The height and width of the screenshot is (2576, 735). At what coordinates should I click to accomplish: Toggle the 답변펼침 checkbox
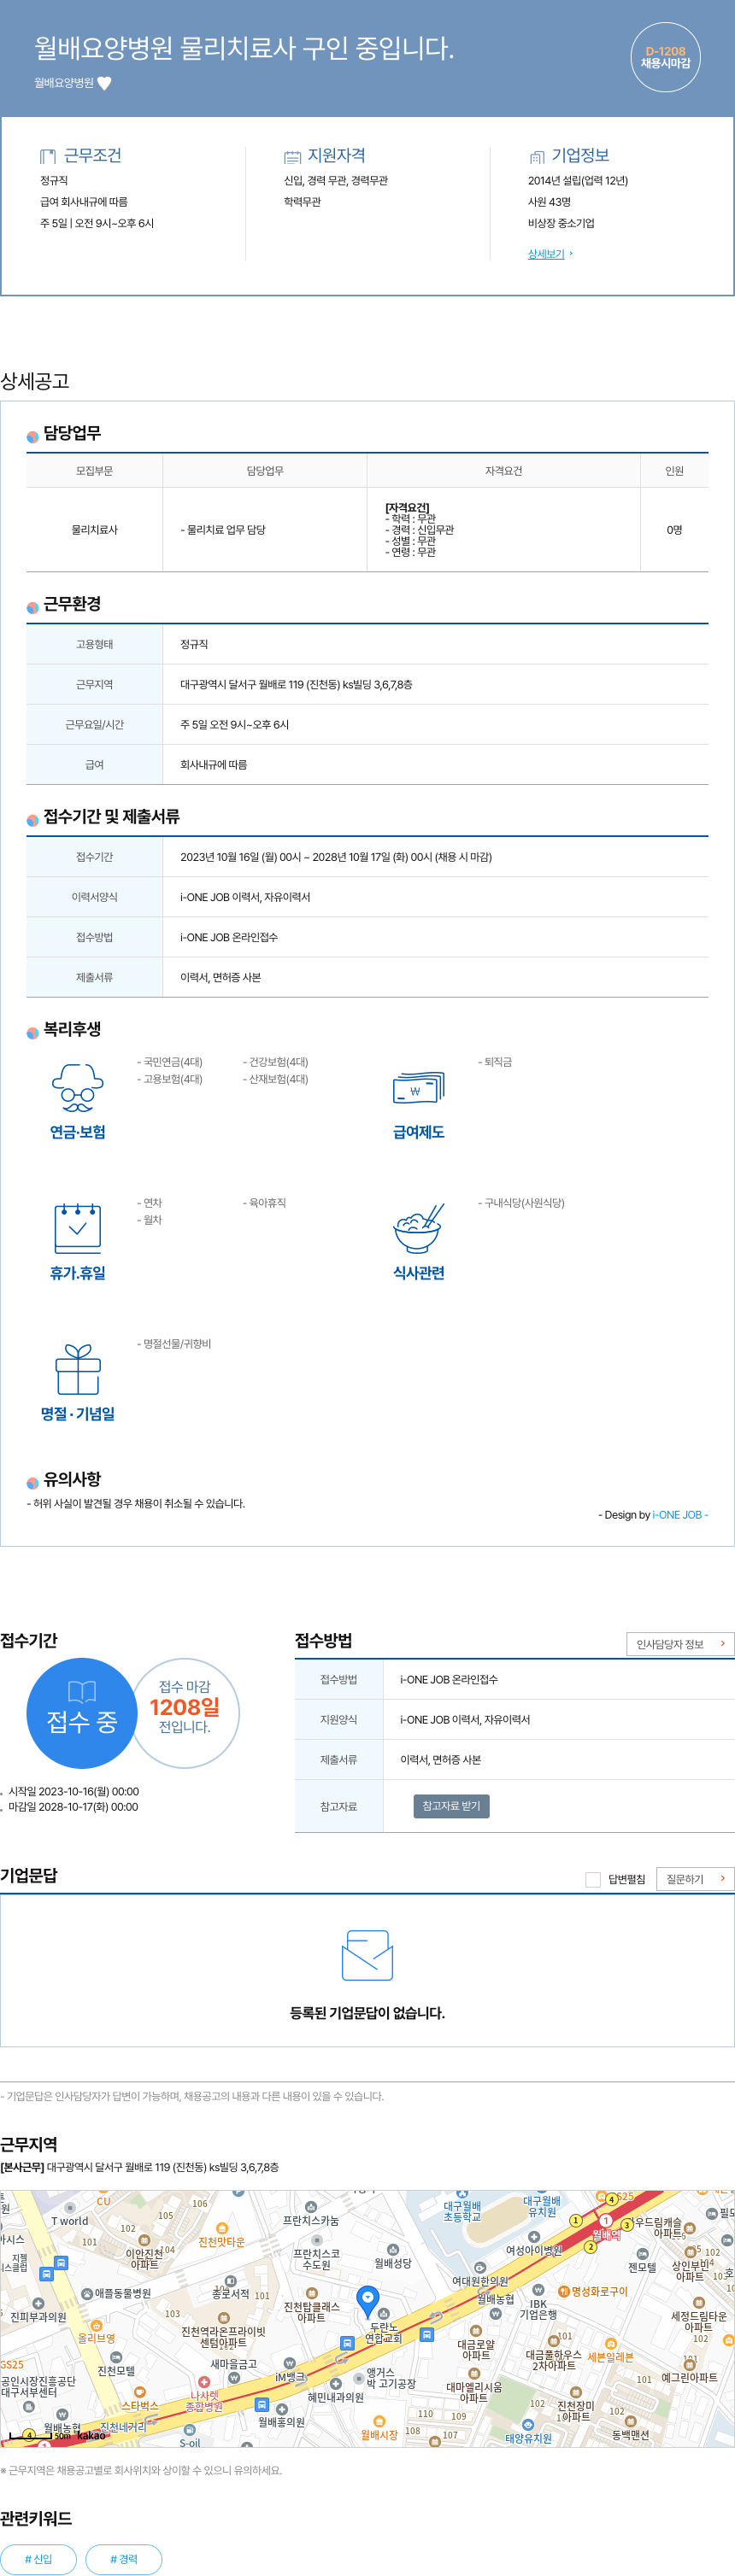click(593, 1879)
